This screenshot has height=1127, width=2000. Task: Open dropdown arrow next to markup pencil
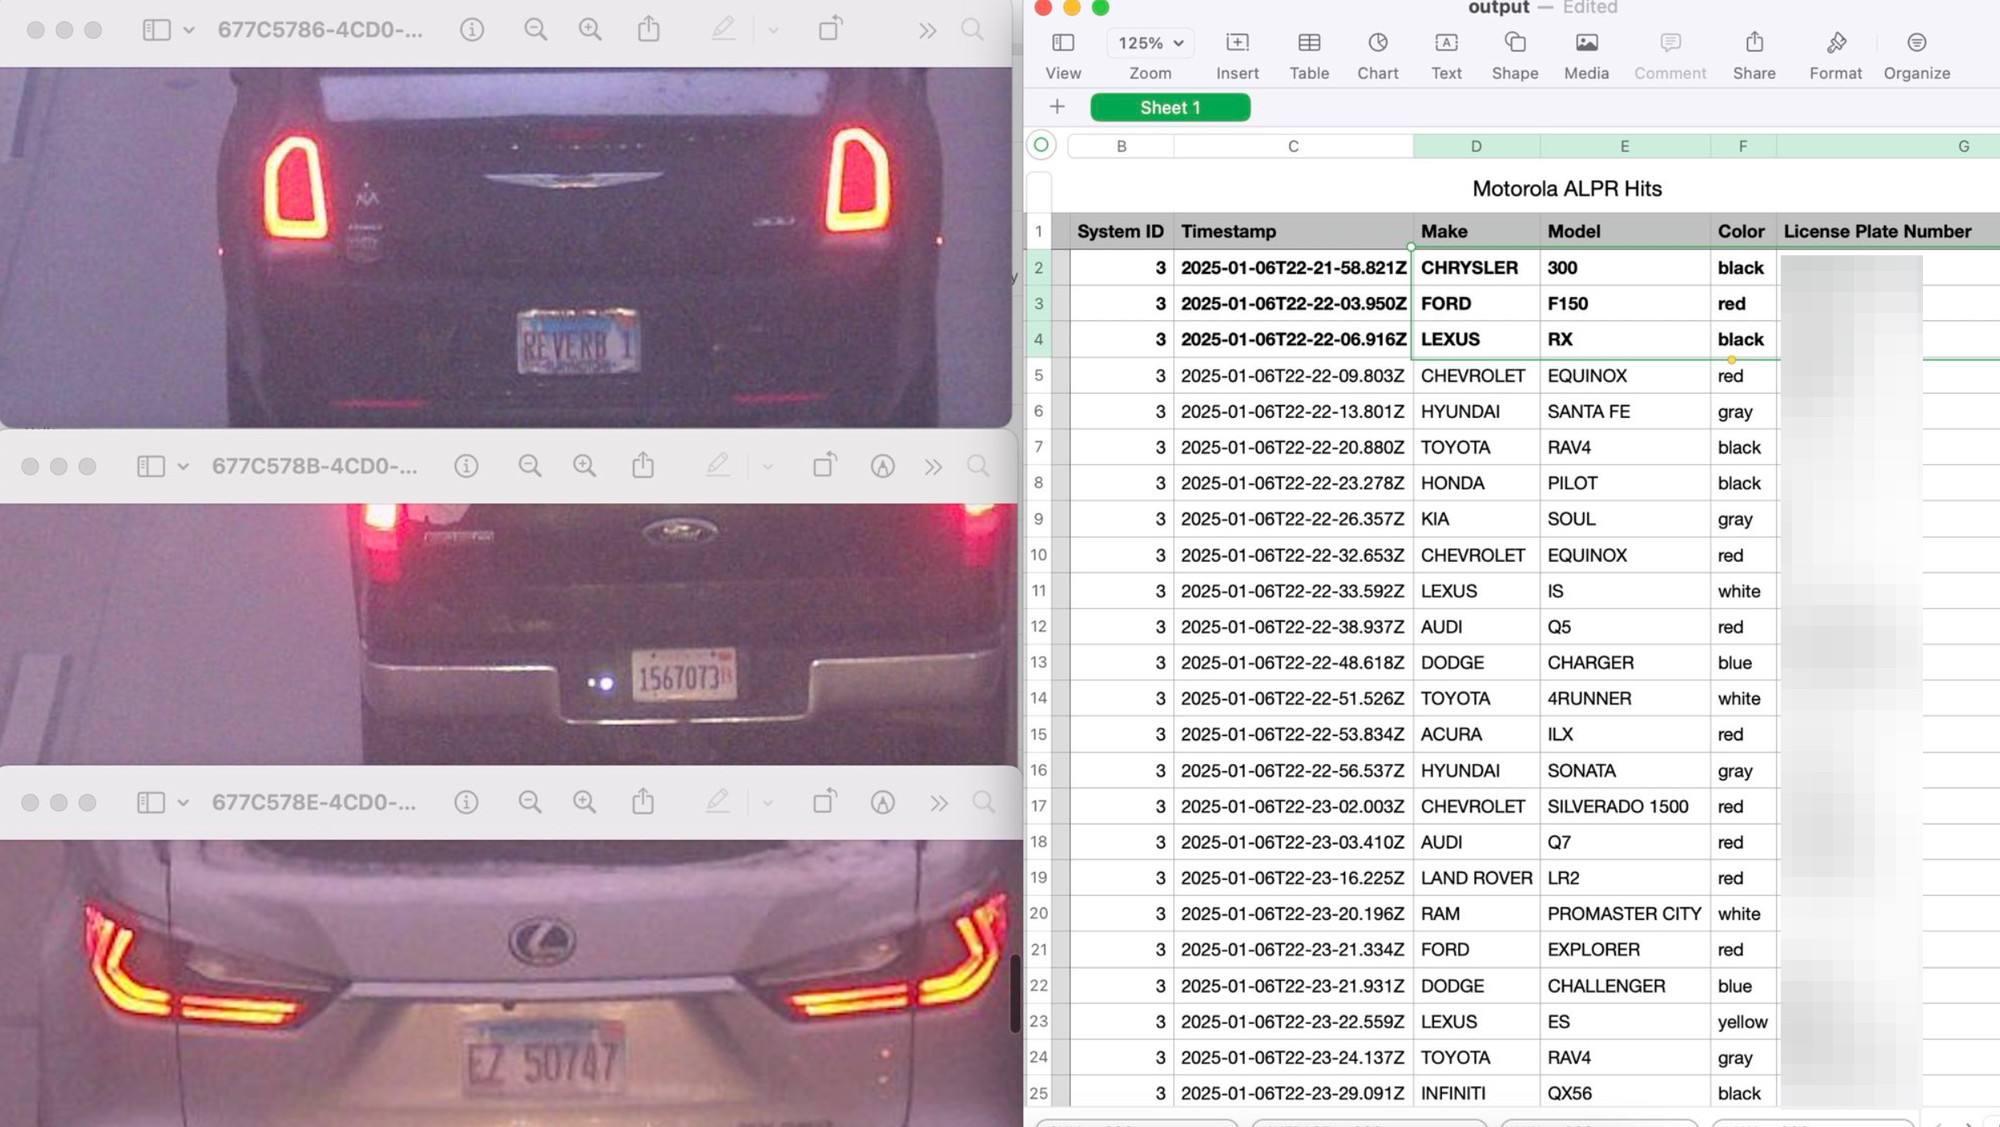pos(771,29)
